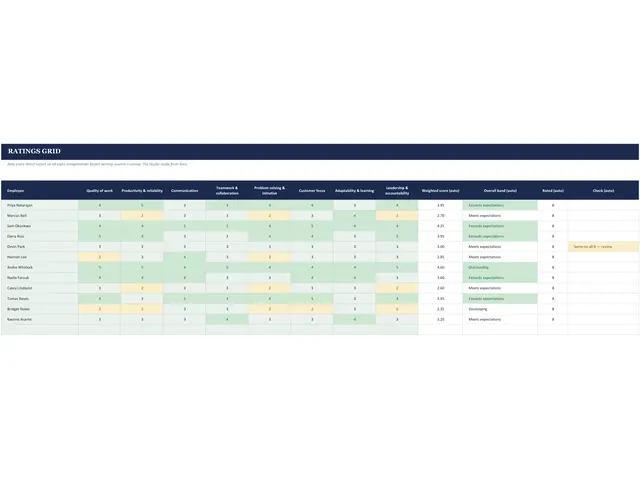The height and width of the screenshot is (480, 640).
Task: Click Tomas Reyes's Exceeds expectations band cell
Action: pos(500,299)
